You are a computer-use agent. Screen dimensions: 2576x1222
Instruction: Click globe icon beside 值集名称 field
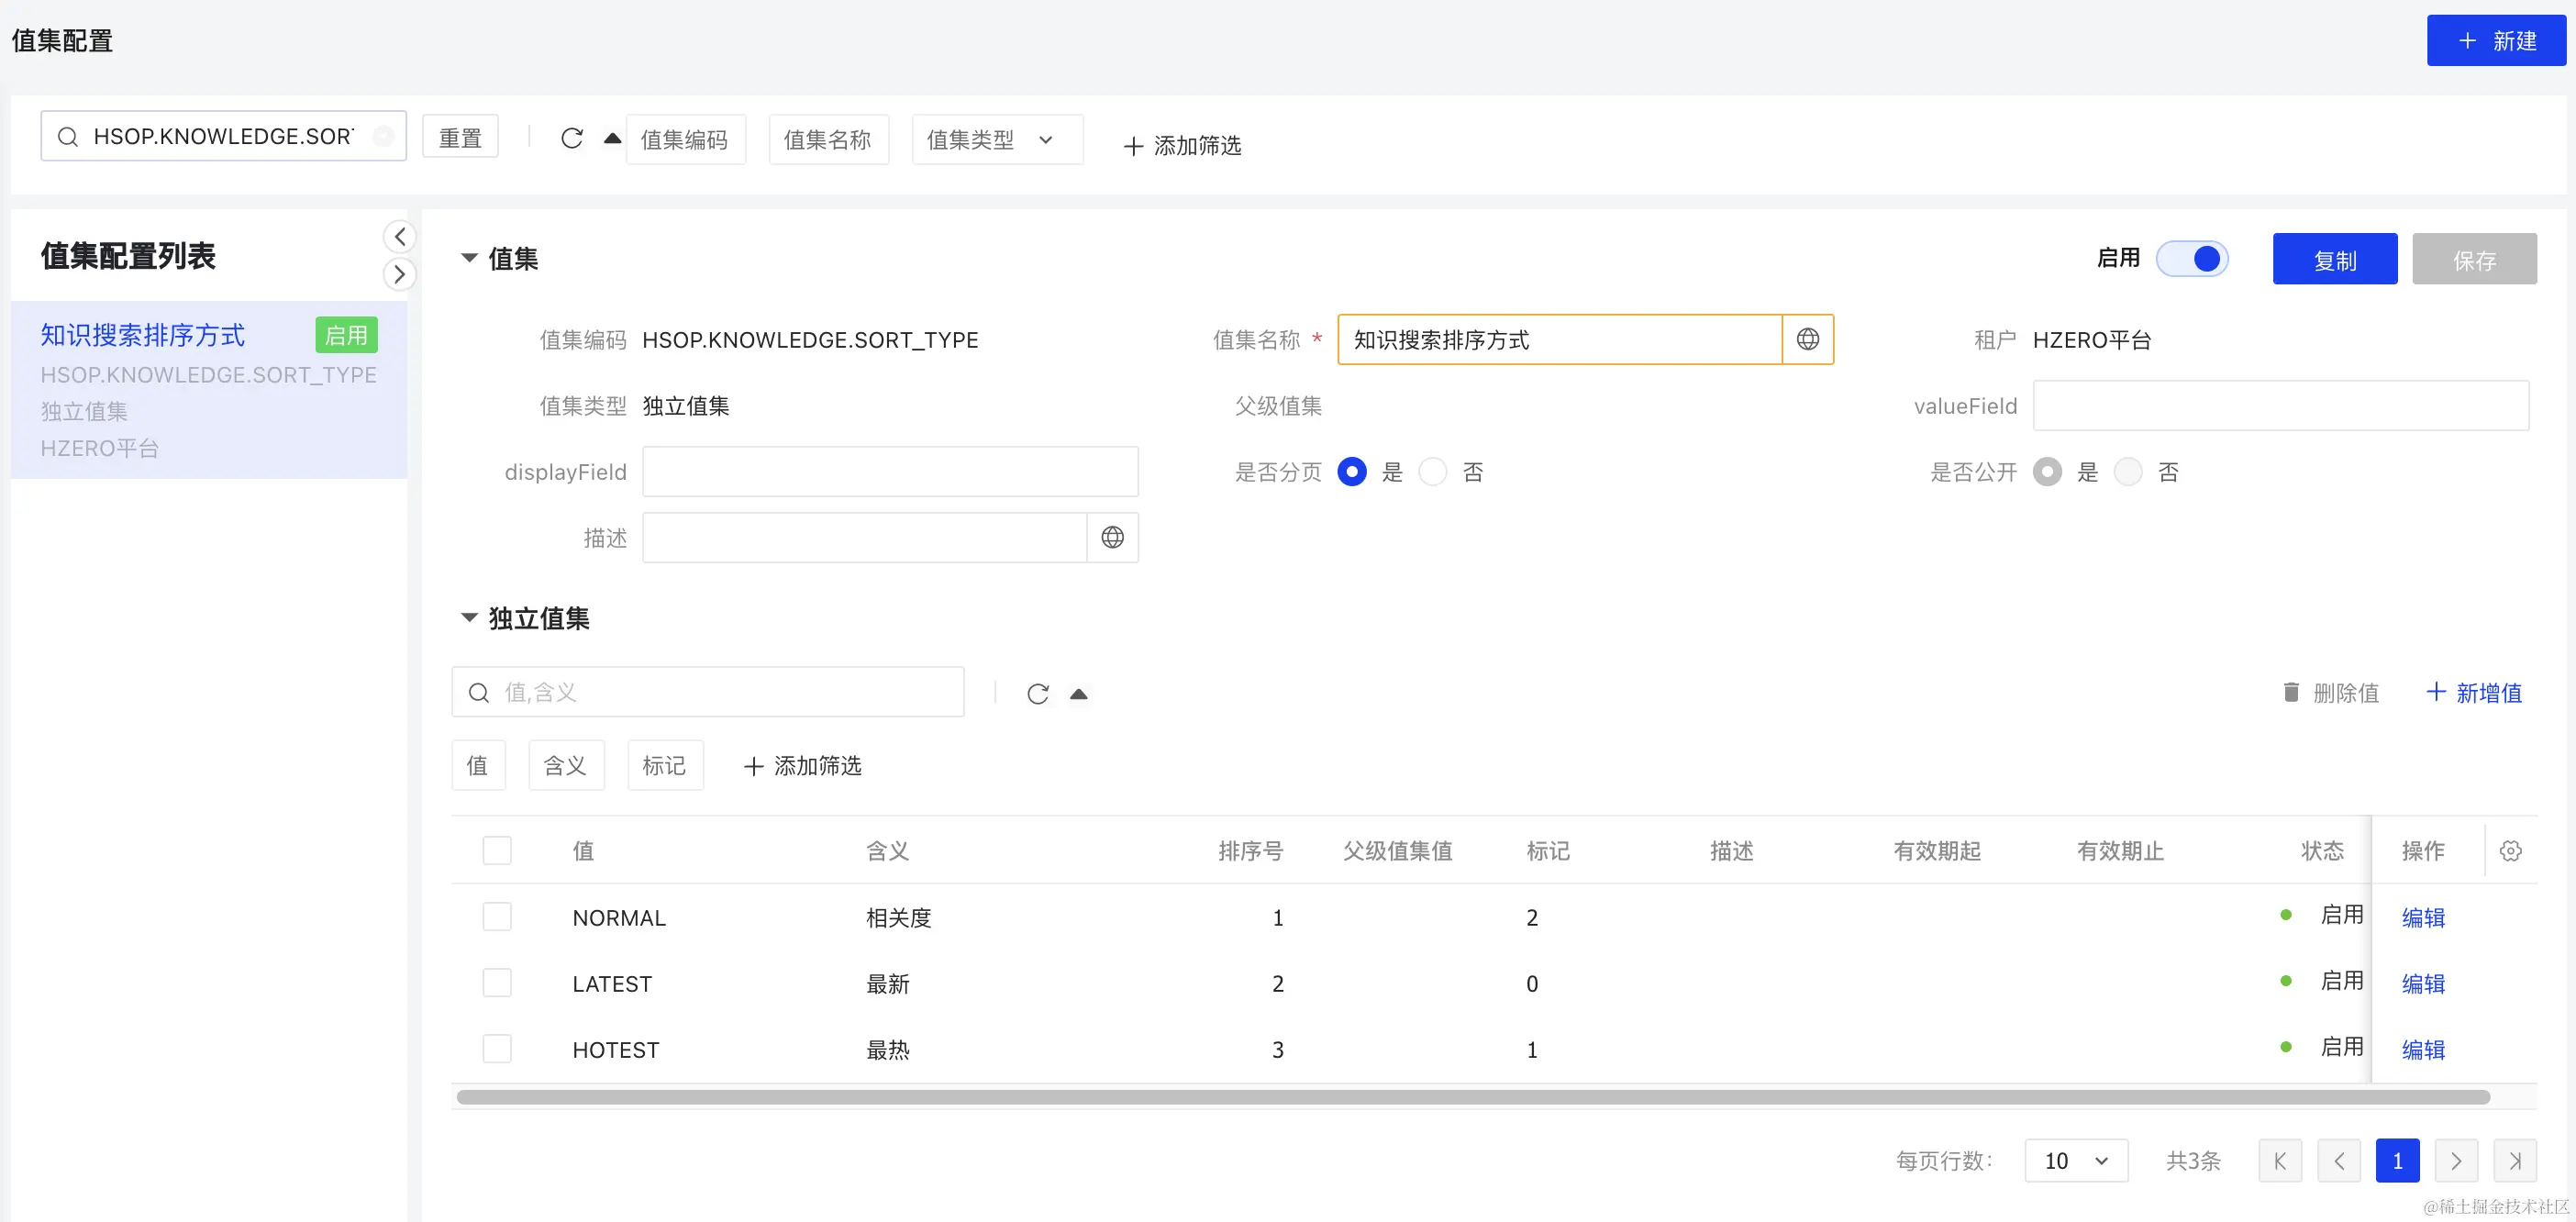pos(1807,339)
